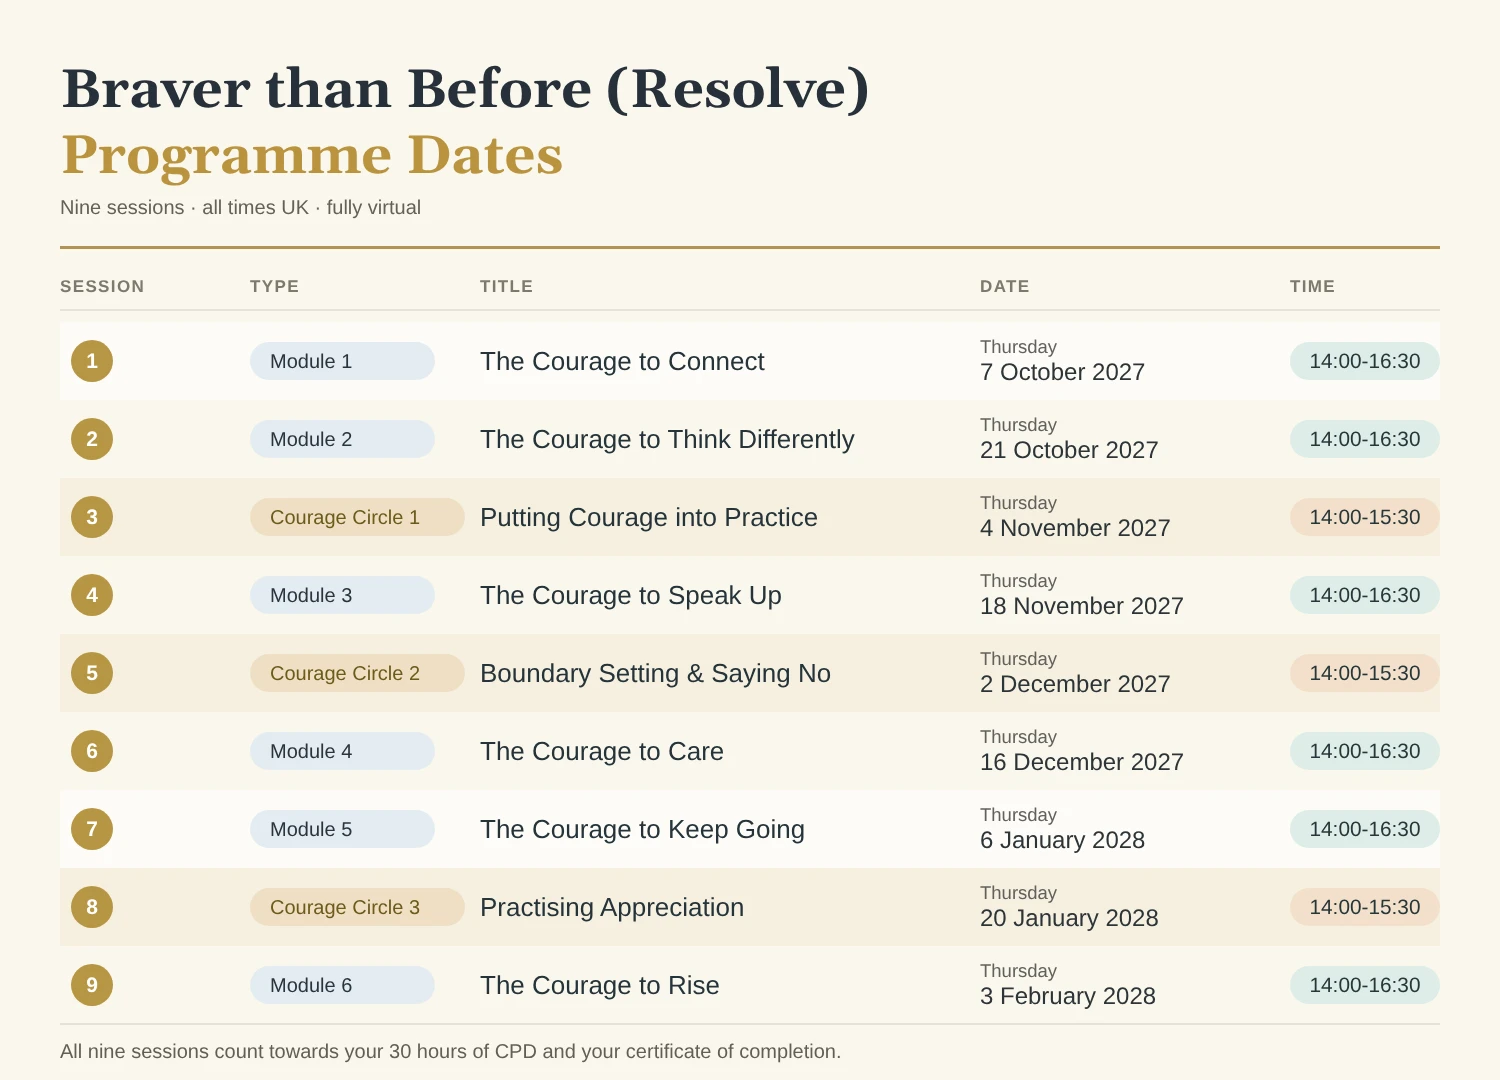Click title 'The Courage to Rise'

[x=600, y=985]
